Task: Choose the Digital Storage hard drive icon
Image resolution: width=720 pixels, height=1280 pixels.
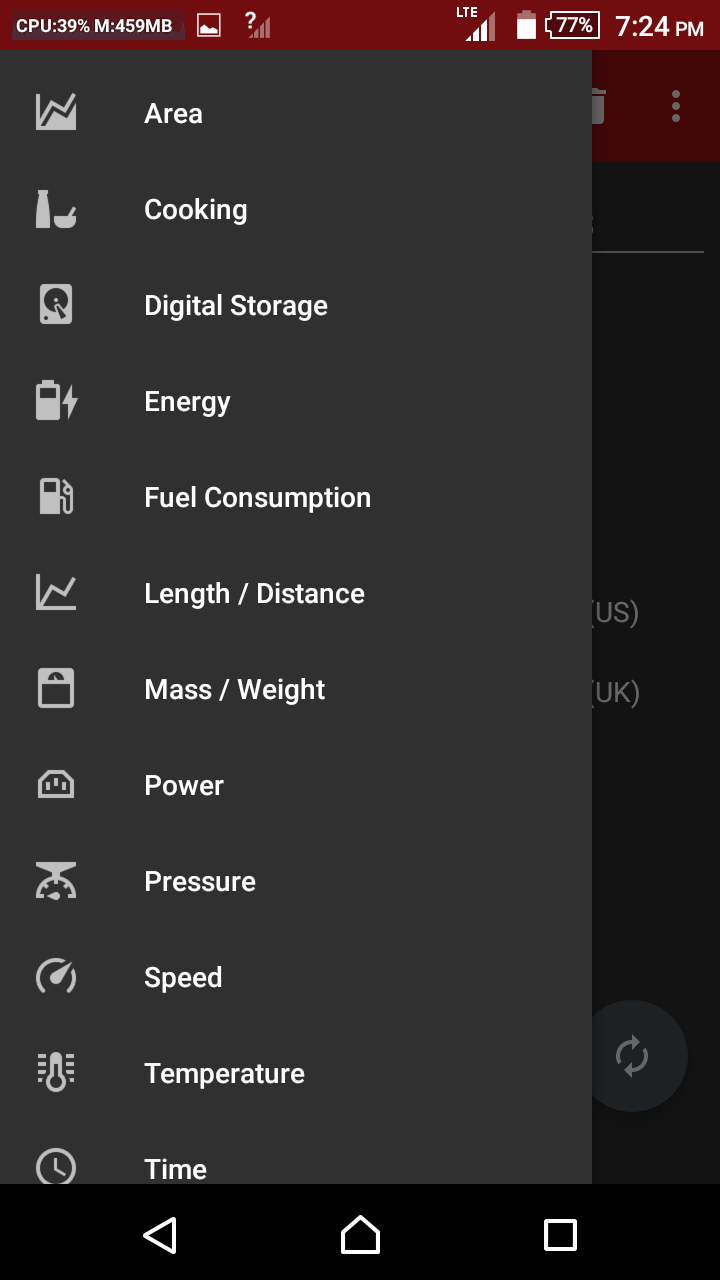Action: click(56, 305)
